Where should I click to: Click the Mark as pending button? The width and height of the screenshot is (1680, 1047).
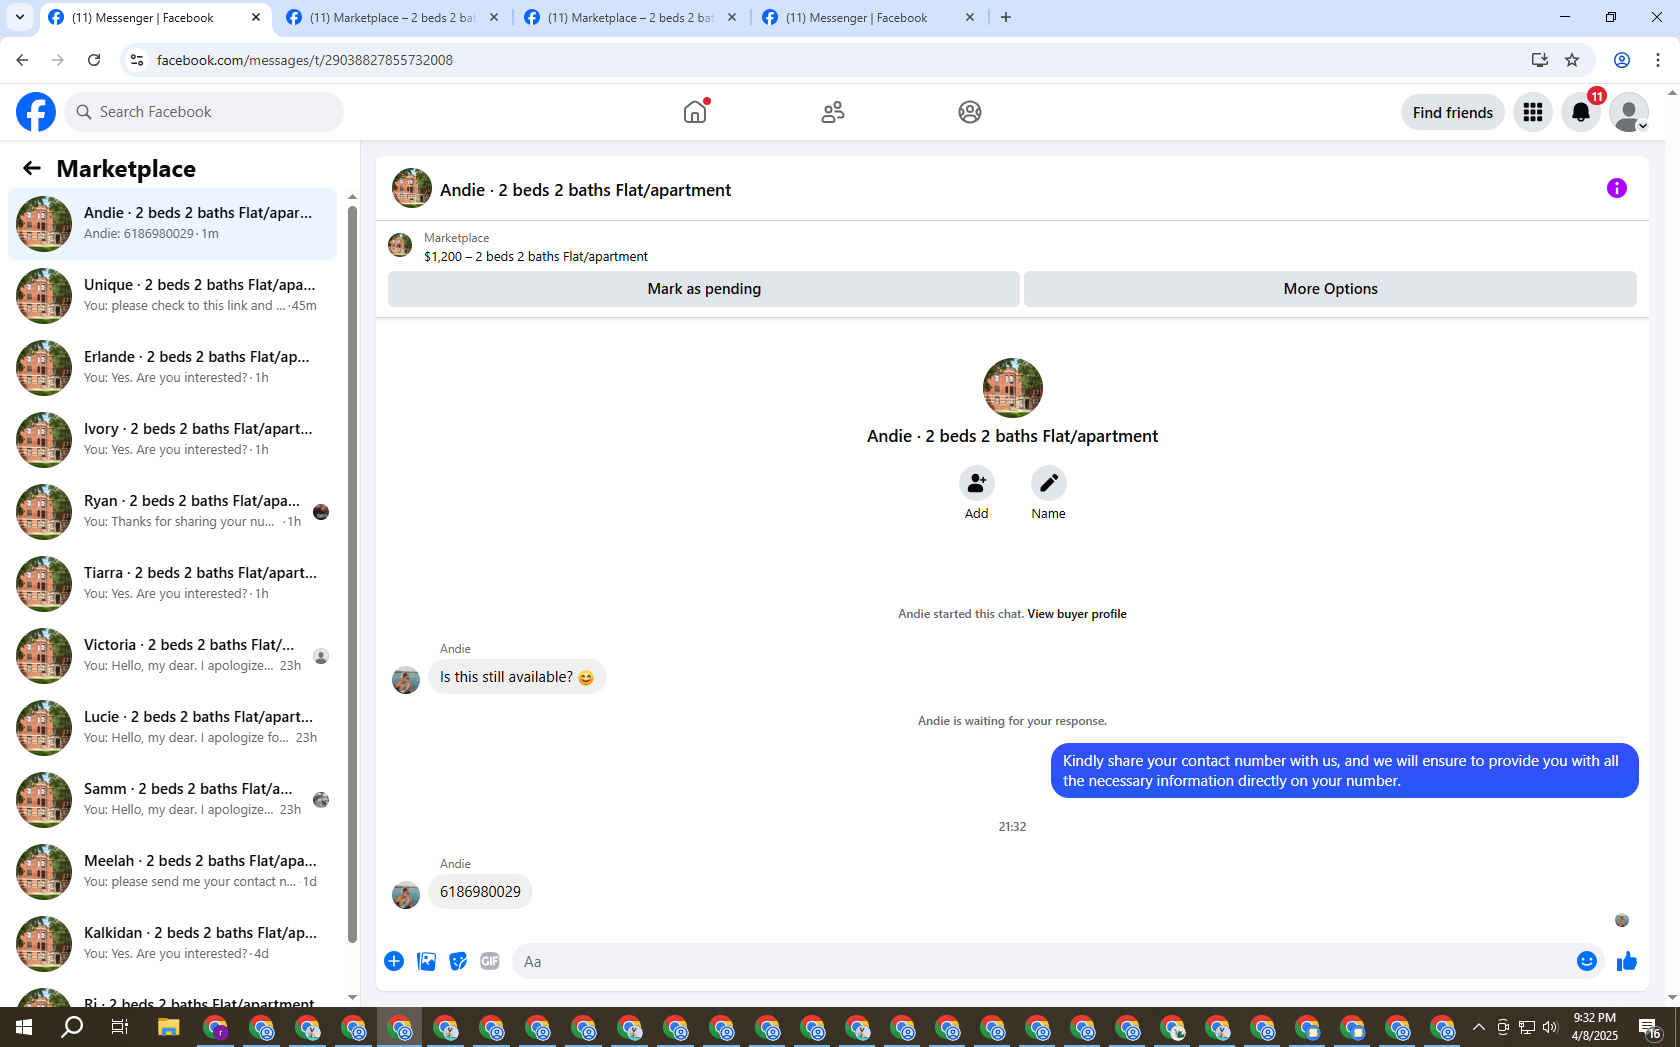[704, 289]
